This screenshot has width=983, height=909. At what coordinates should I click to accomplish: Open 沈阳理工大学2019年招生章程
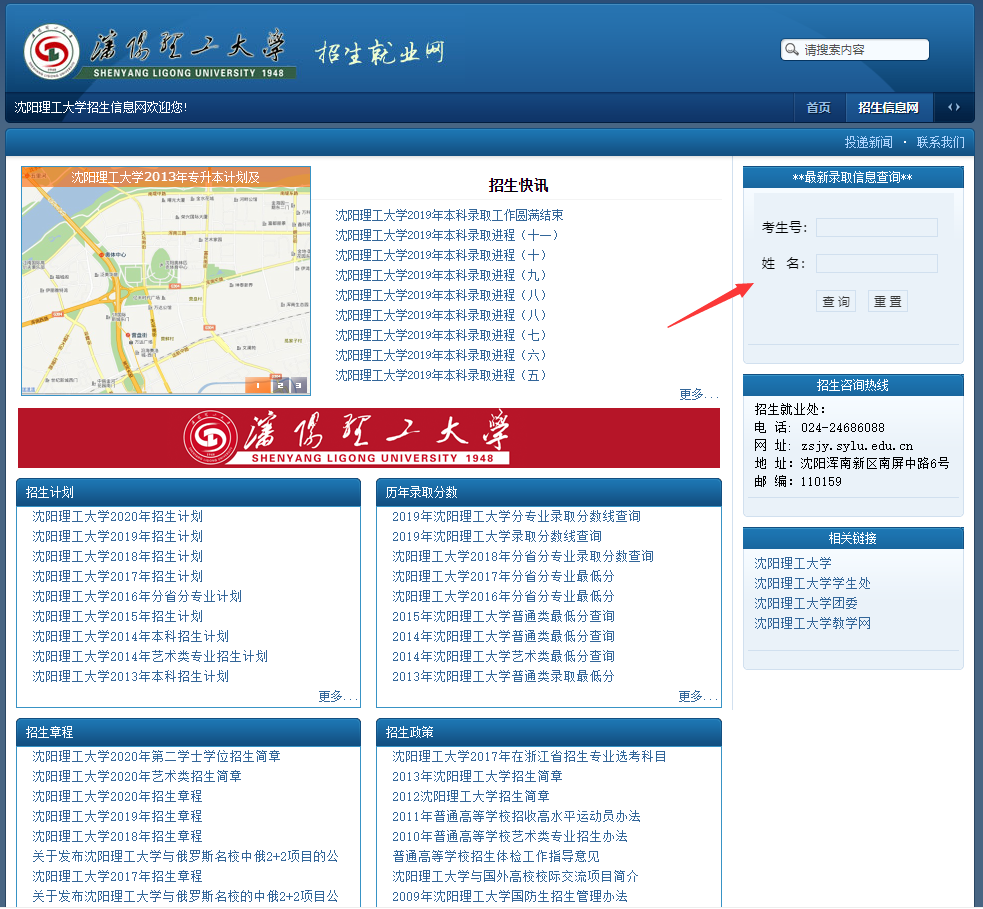point(117,817)
